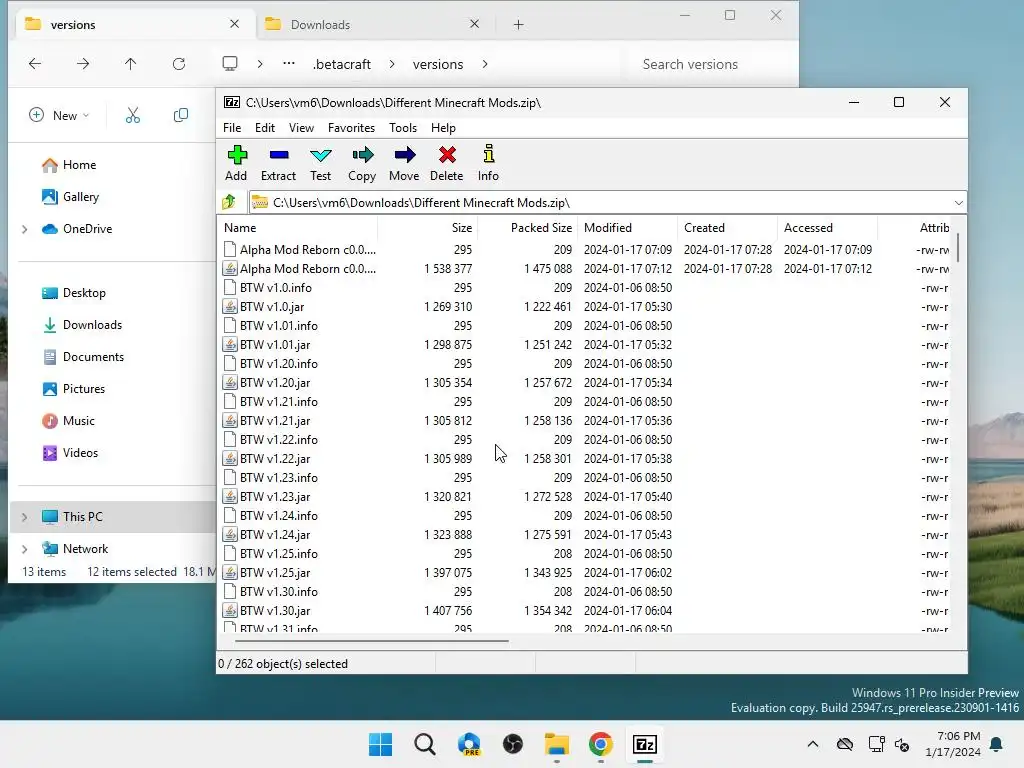
Task: Select the BTW v1.30.info row
Action: pos(584,592)
